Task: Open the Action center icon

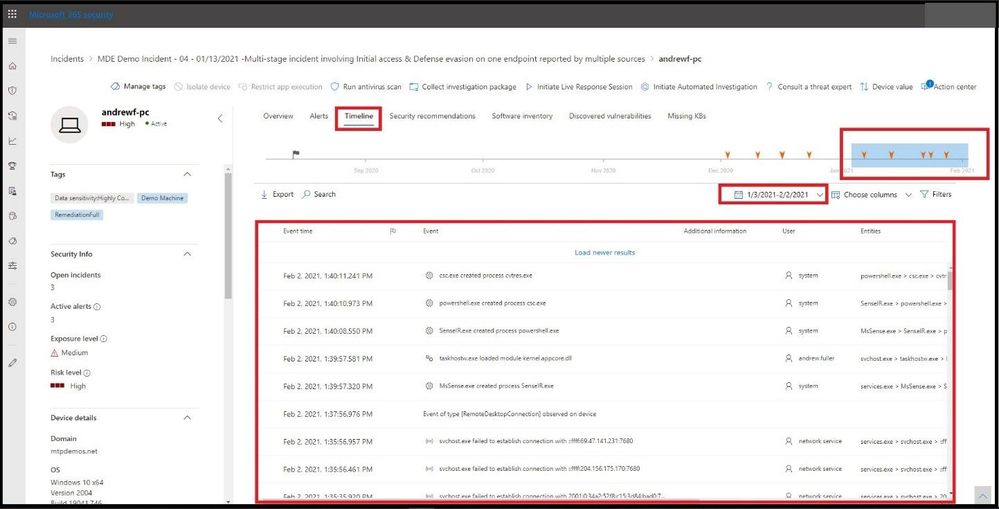Action: pyautogui.click(x=926, y=85)
